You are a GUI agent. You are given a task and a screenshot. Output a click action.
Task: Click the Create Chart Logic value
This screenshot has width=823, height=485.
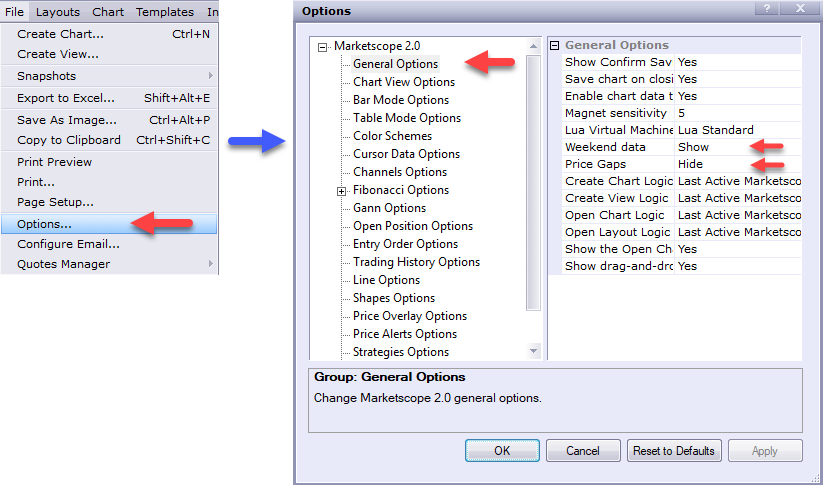coord(738,181)
